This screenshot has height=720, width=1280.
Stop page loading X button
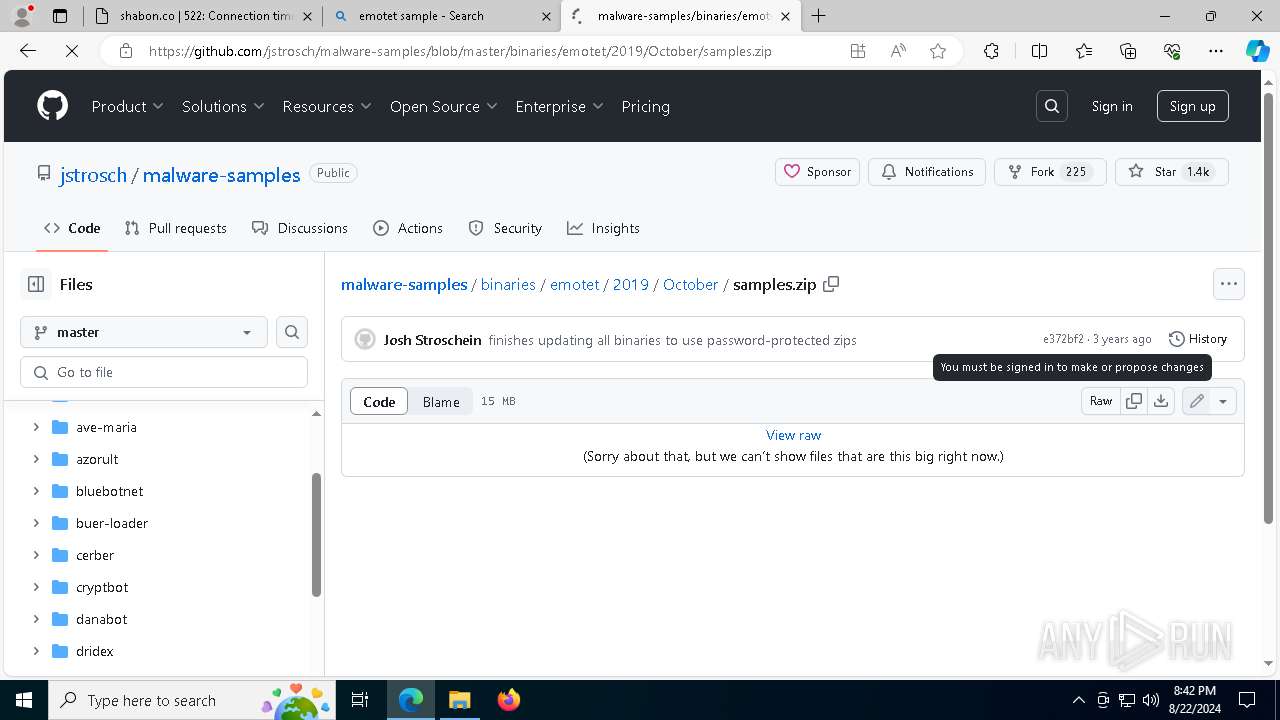[72, 51]
